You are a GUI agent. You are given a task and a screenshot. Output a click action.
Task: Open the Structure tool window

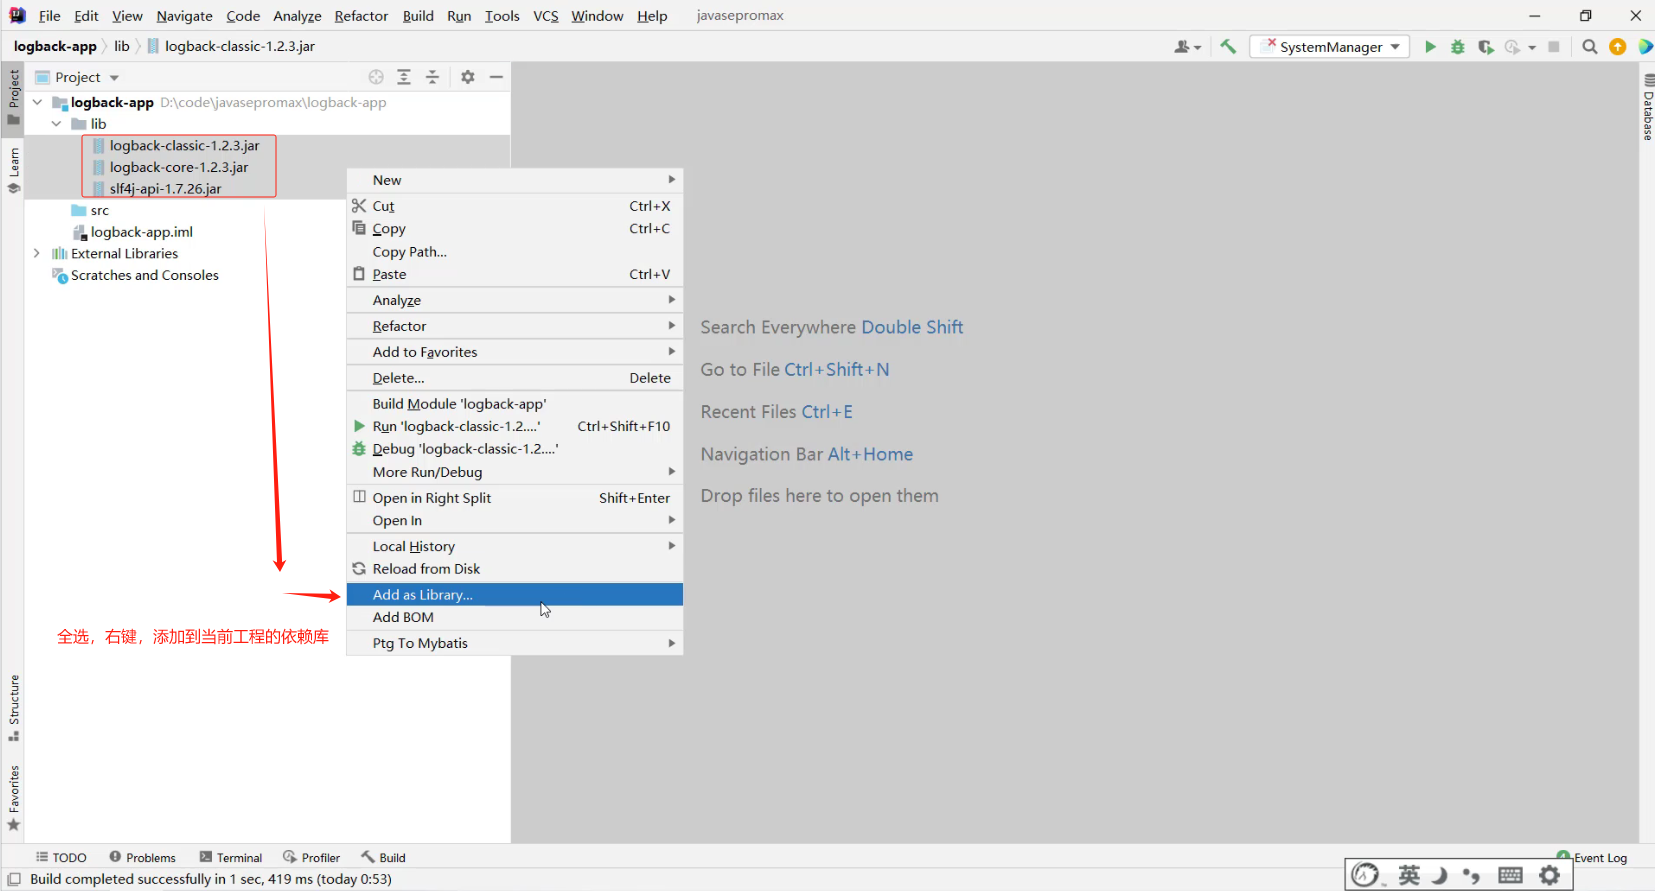pos(14,708)
